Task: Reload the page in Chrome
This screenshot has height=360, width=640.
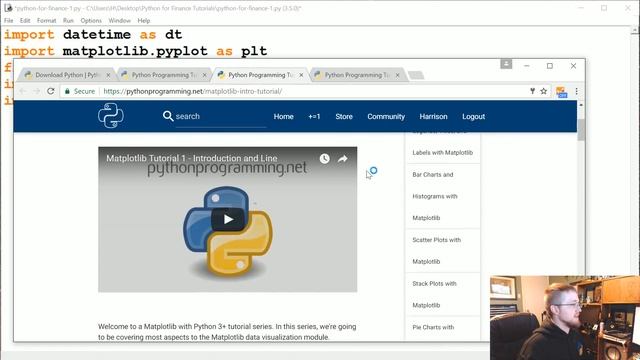Action: coord(51,91)
